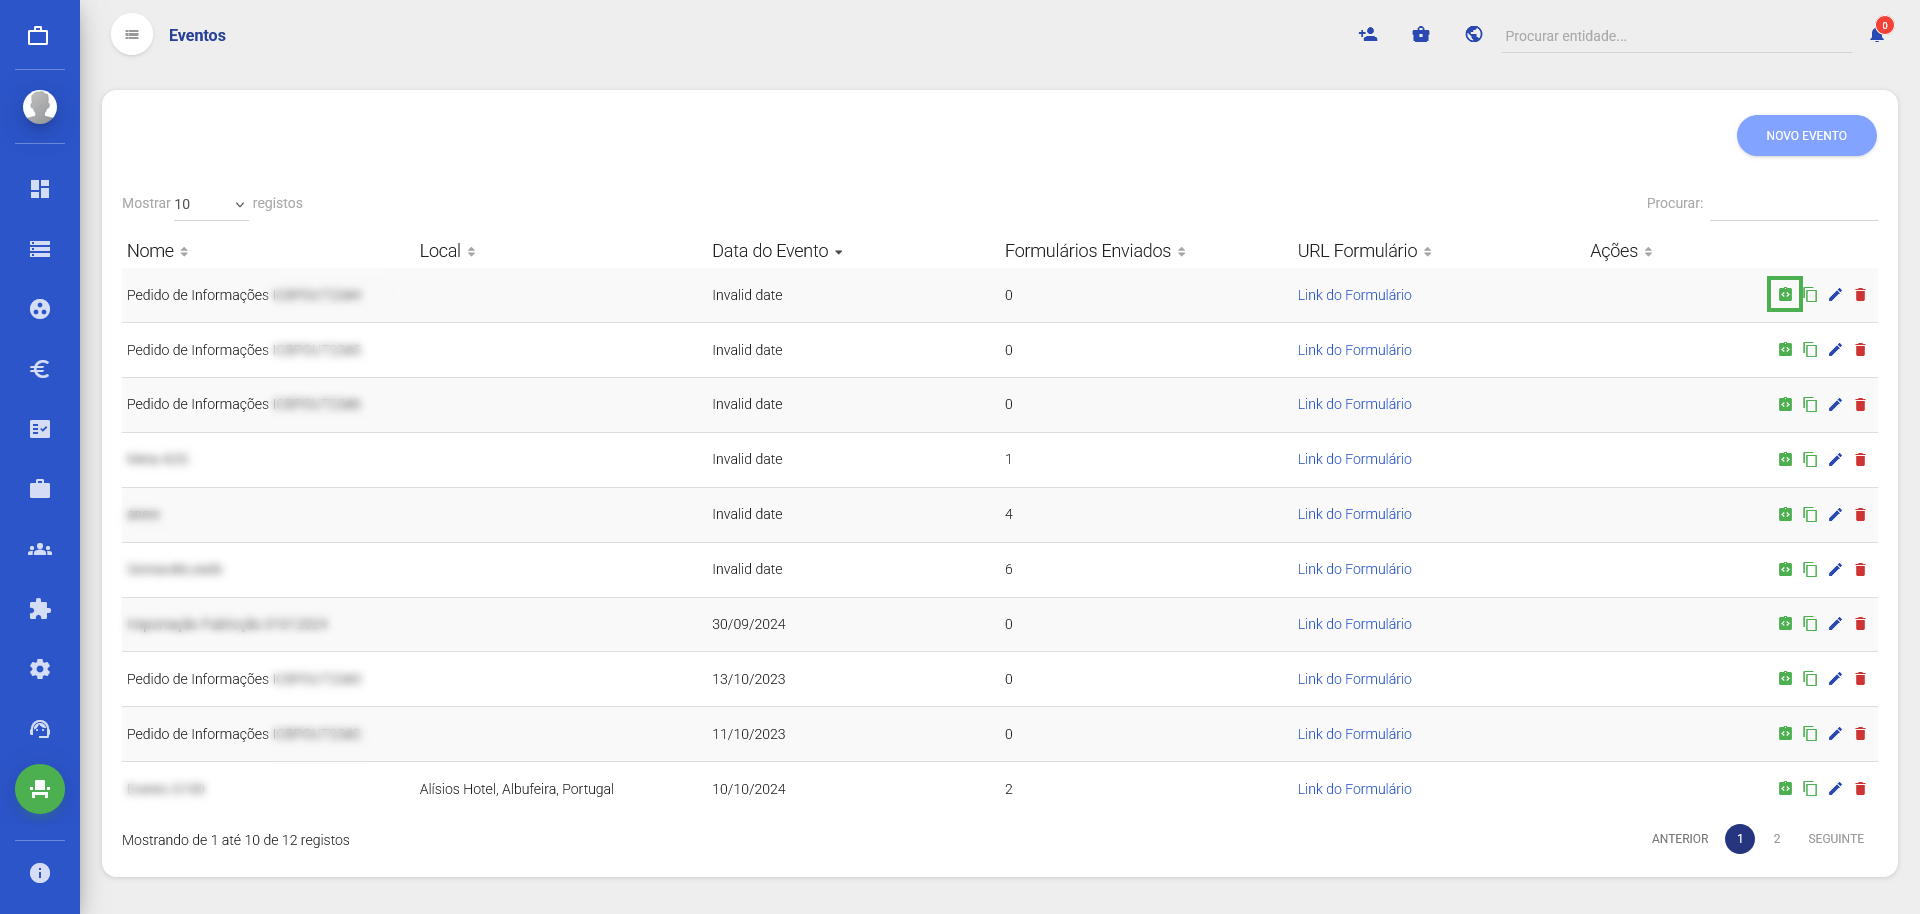This screenshot has height=914, width=1920.
Task: Focus the Procurar table search field
Action: click(x=1793, y=204)
